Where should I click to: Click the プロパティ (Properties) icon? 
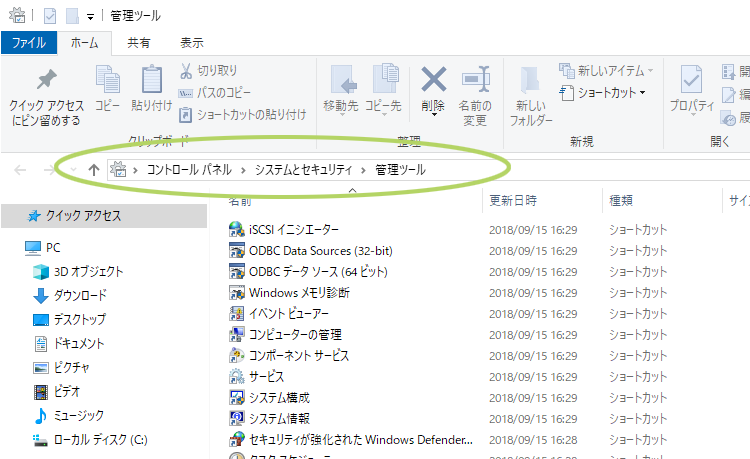(692, 79)
